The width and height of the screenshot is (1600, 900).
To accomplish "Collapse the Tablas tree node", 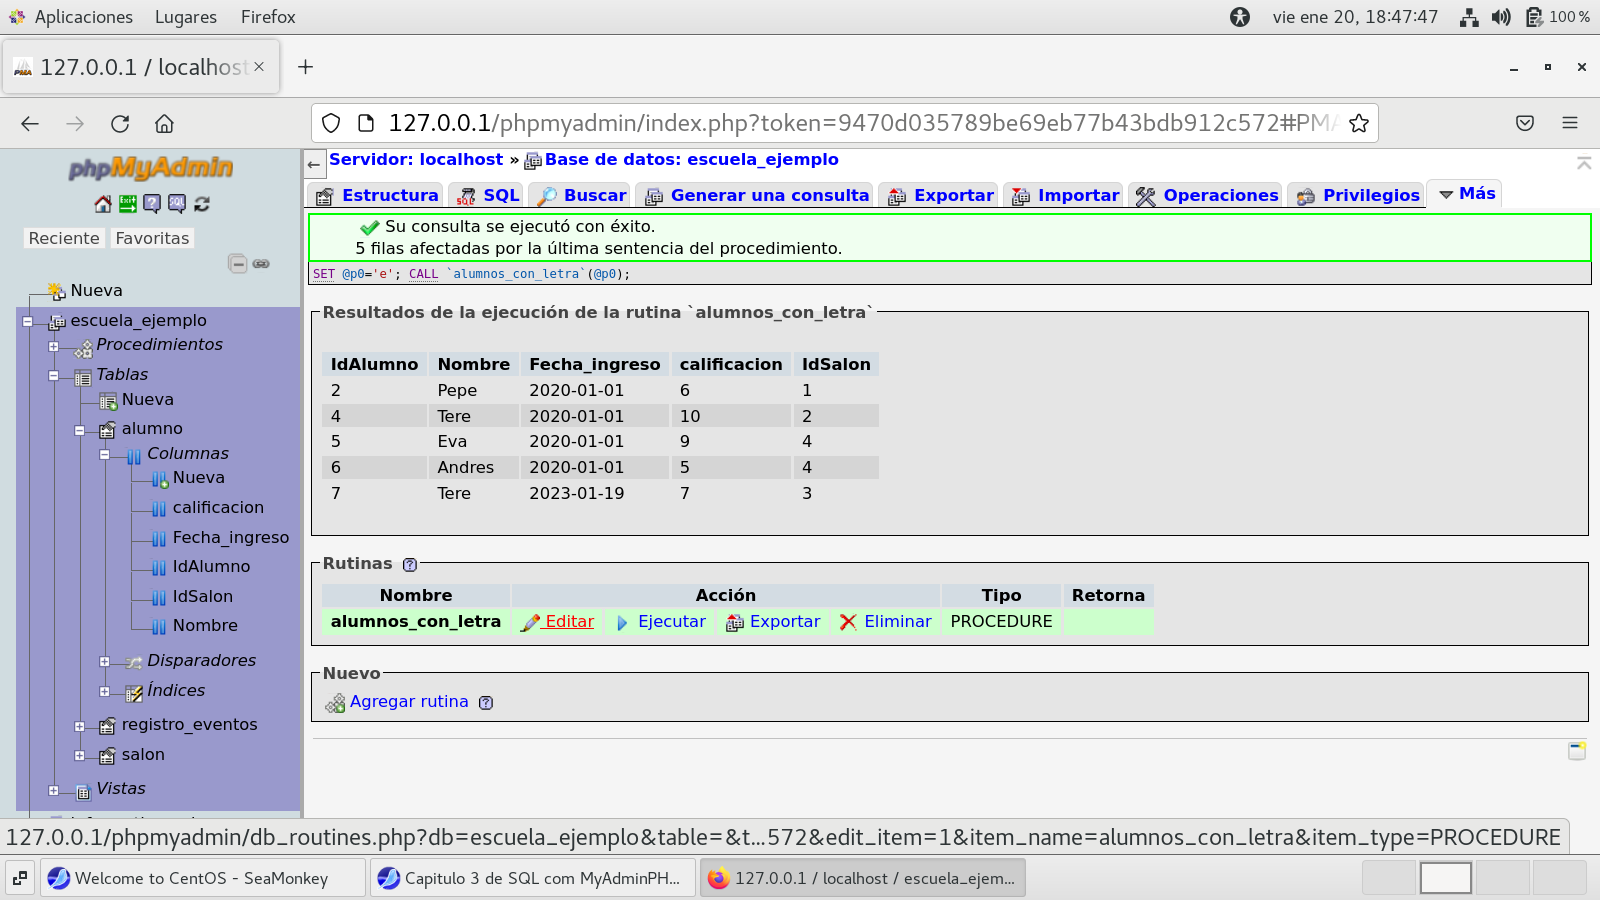I will 54,376.
